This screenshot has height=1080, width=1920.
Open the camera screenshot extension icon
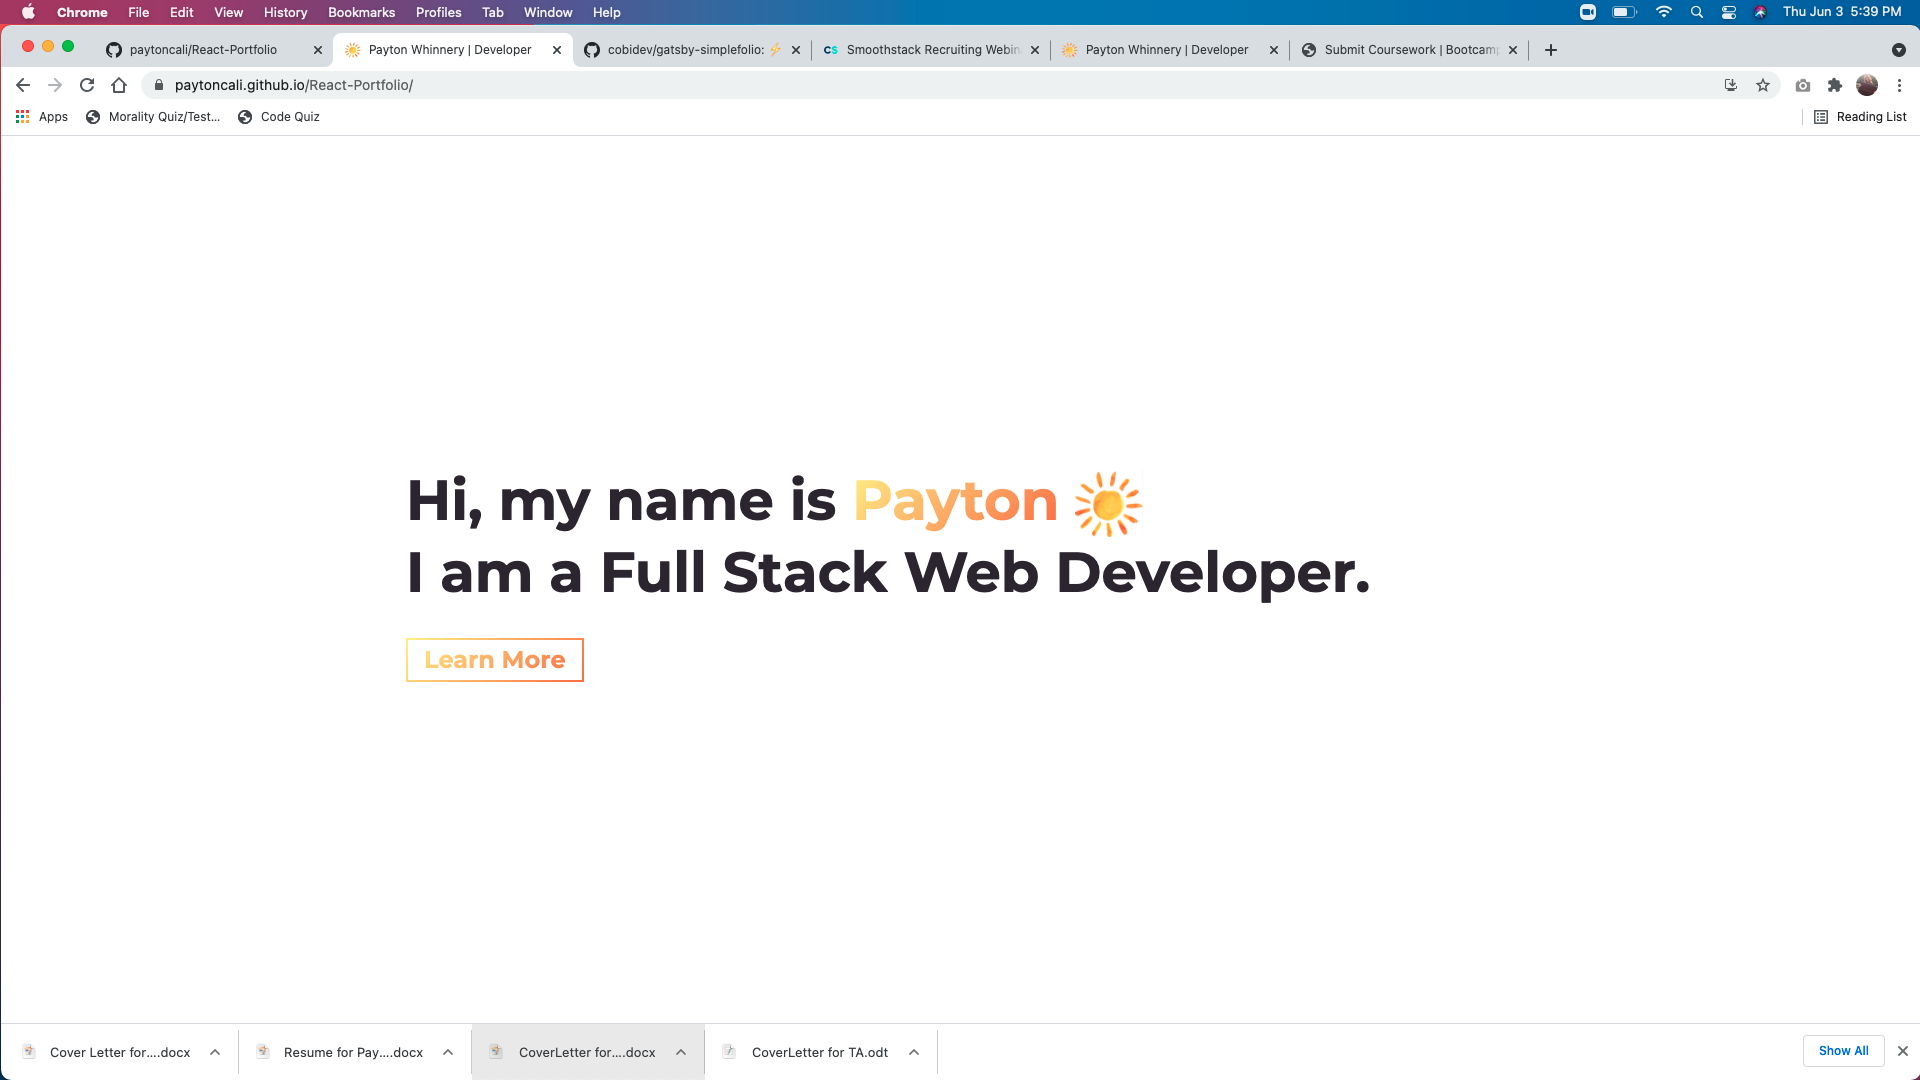(x=1802, y=85)
